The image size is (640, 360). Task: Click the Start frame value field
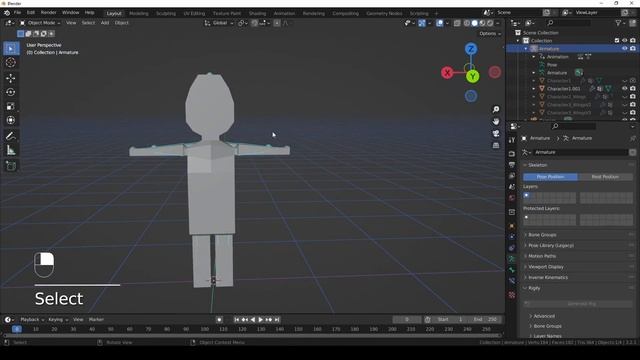[449, 320]
